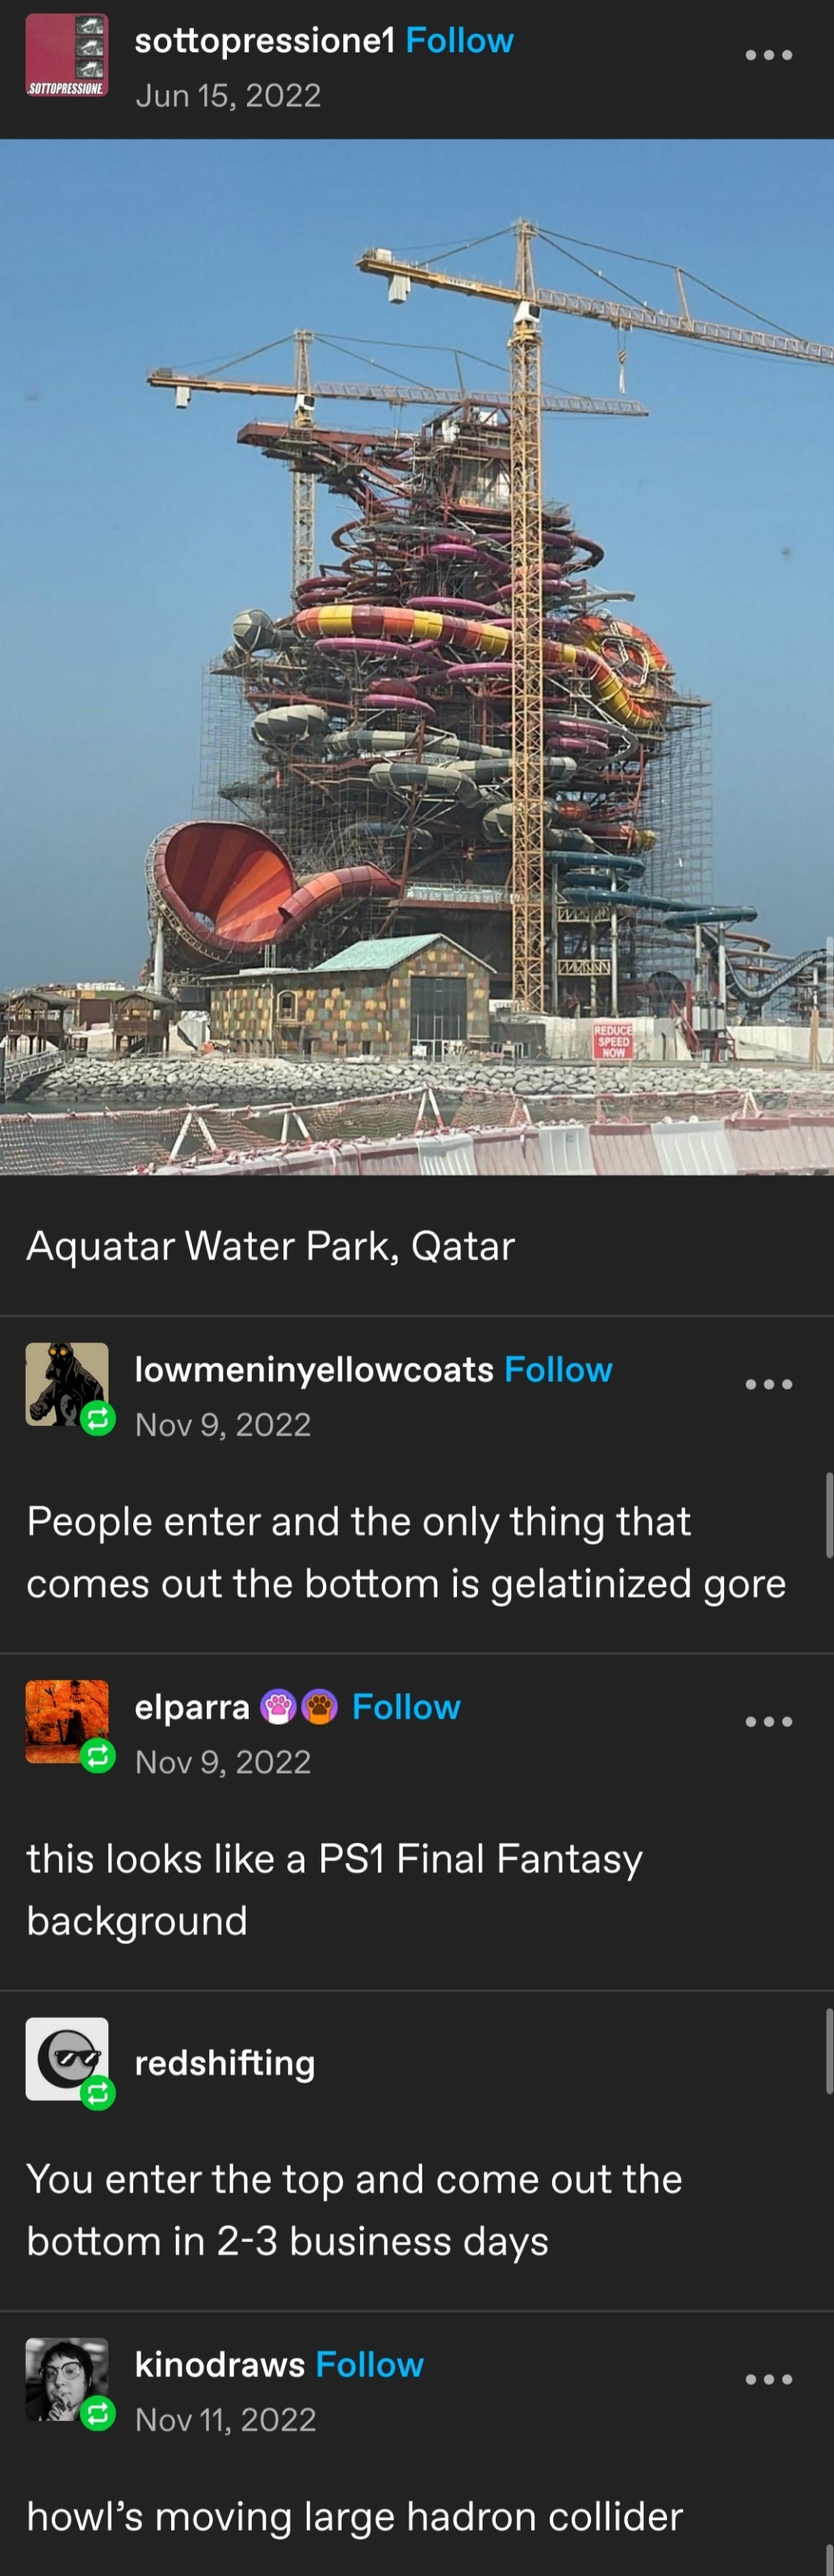Open the three-dot menu on sottopressione1's post
This screenshot has width=834, height=2576.
(769, 55)
